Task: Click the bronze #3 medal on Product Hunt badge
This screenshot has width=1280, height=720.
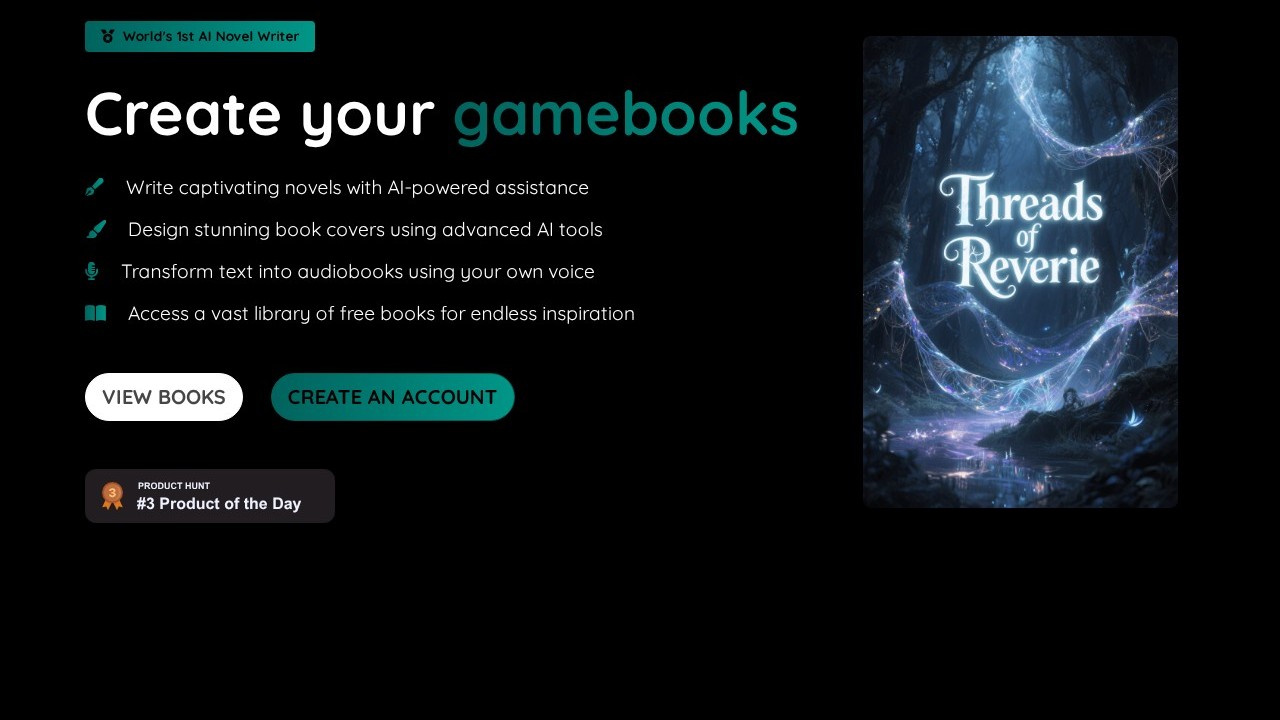Action: pyautogui.click(x=112, y=496)
